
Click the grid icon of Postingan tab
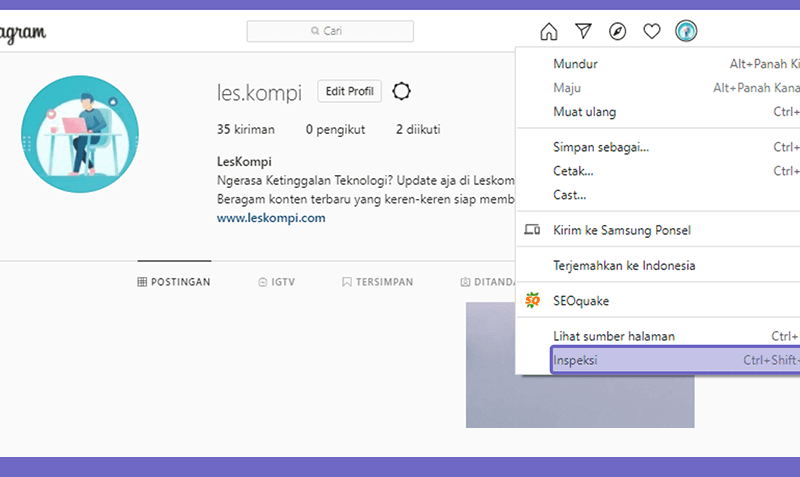(x=142, y=282)
